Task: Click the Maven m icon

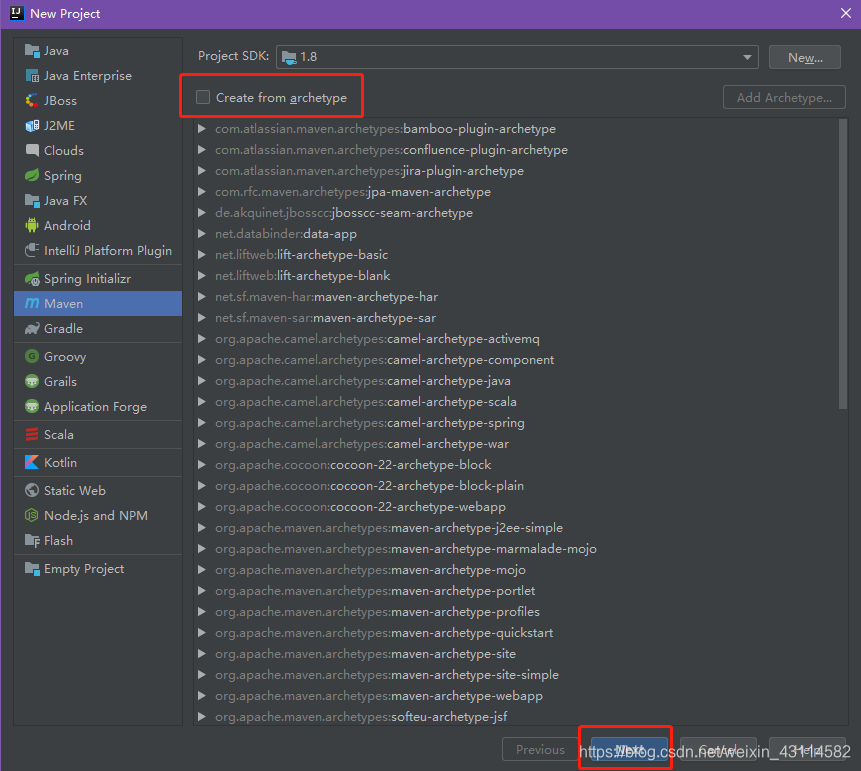Action: (32, 303)
